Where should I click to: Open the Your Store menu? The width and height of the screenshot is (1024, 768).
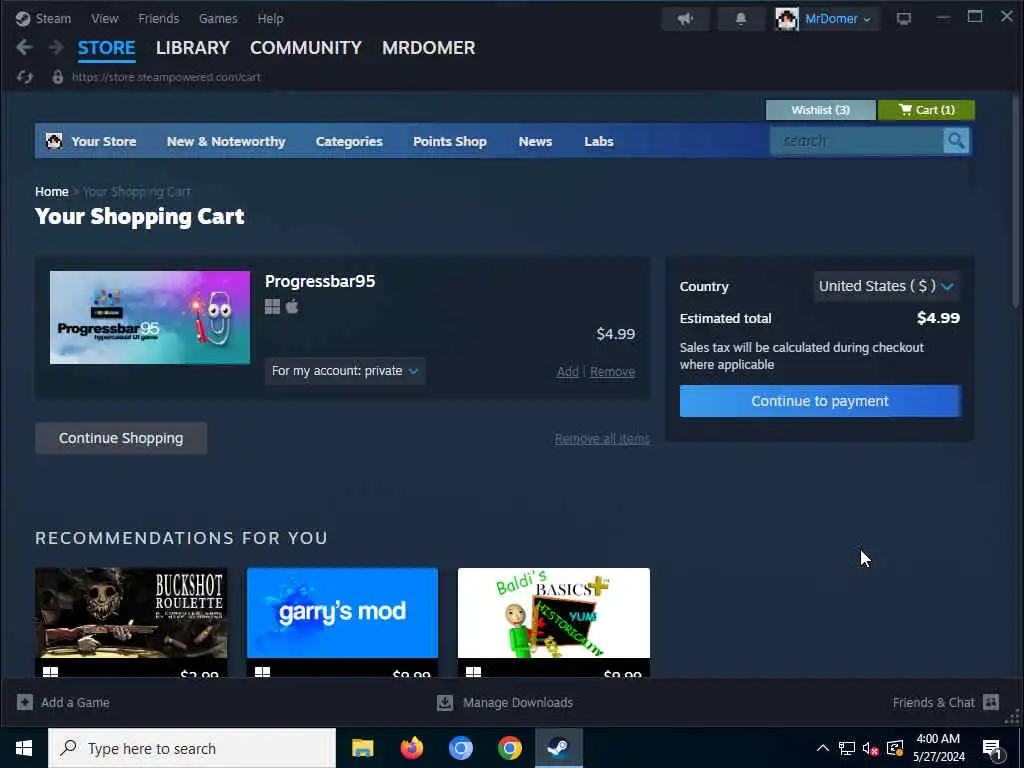coord(104,141)
